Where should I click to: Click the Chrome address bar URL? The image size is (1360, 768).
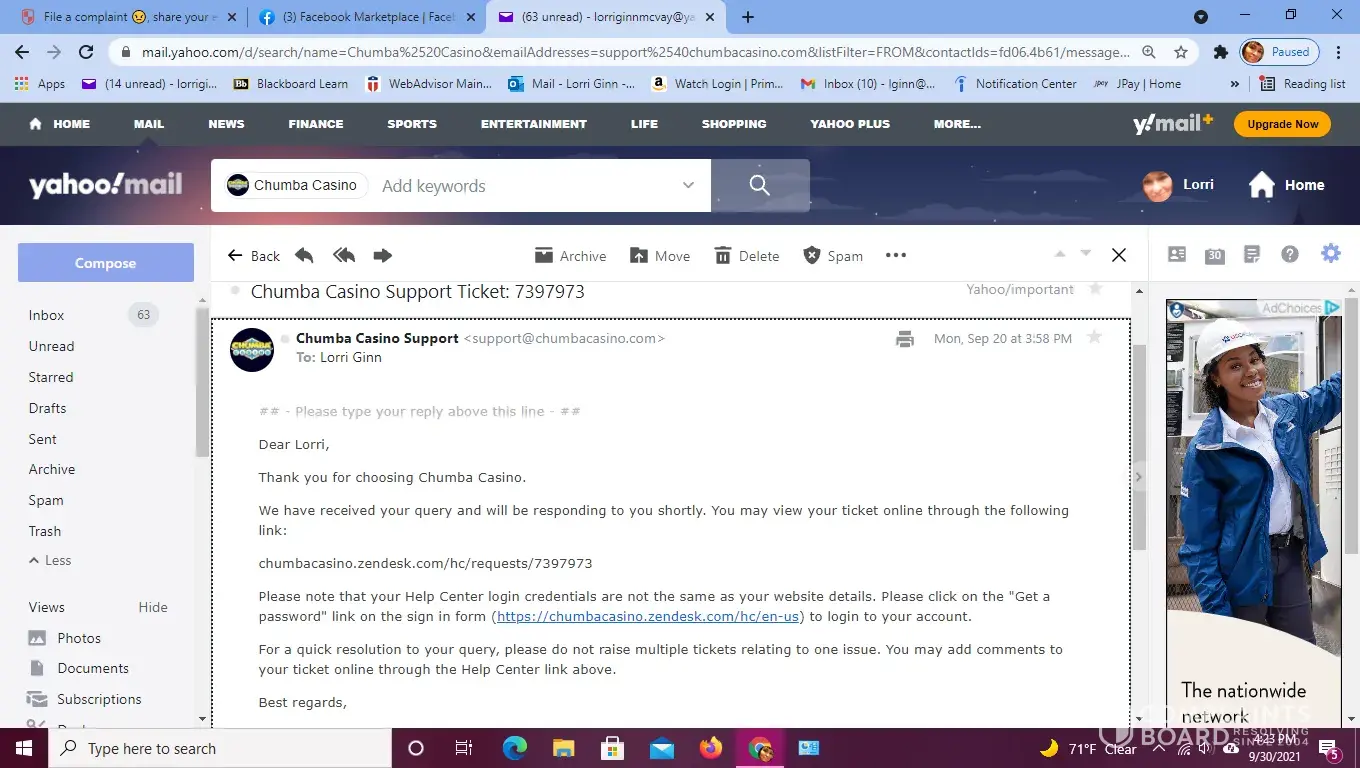(636, 52)
